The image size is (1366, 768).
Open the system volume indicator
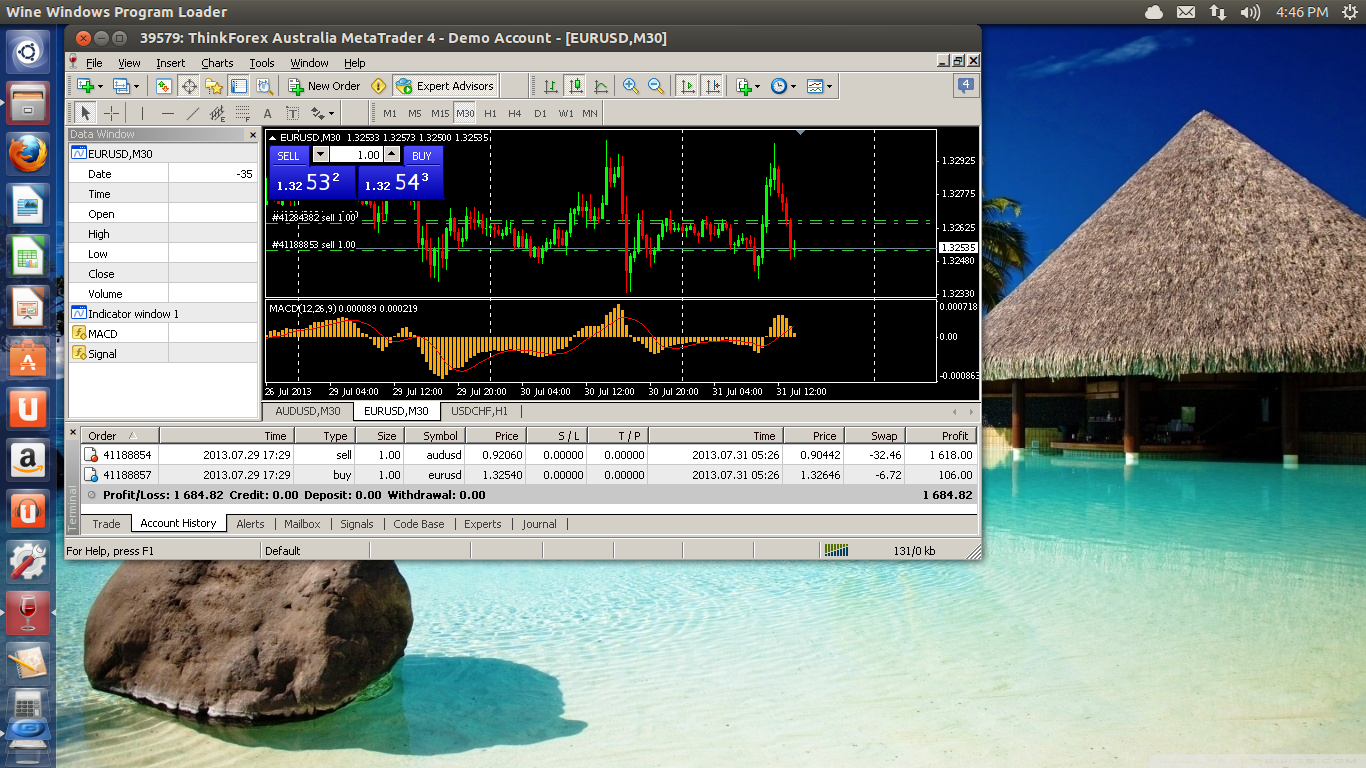coord(1250,12)
